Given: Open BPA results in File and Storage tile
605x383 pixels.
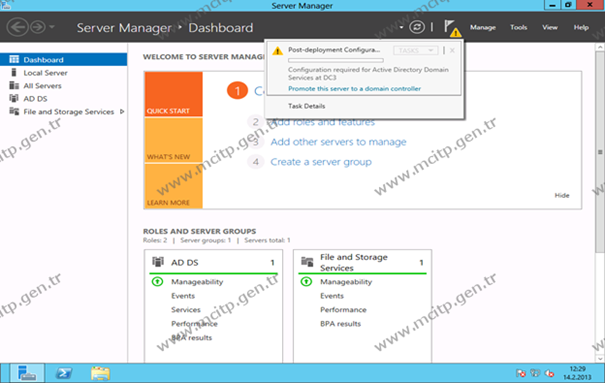Looking at the screenshot, I should pos(340,324).
